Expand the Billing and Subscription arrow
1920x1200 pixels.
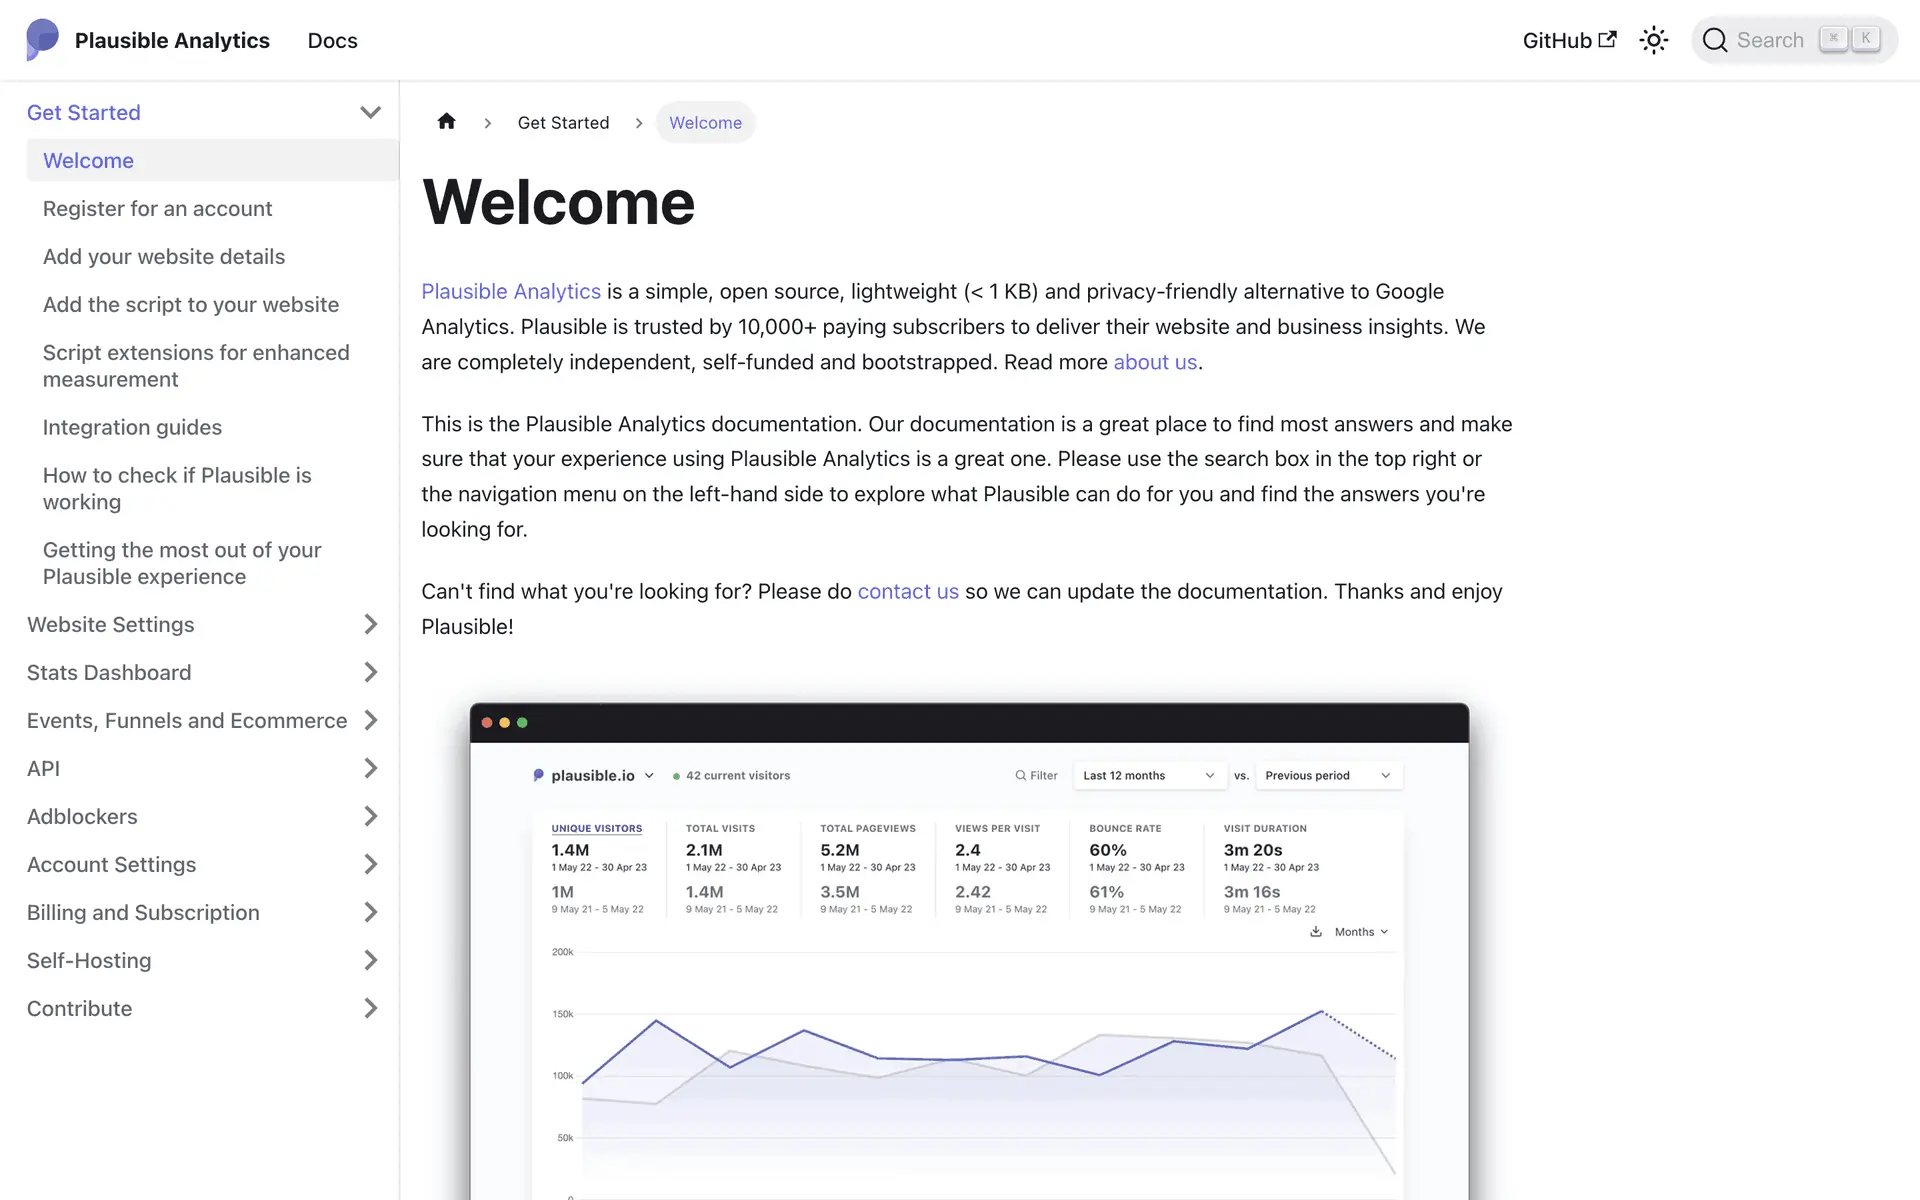[x=370, y=912]
